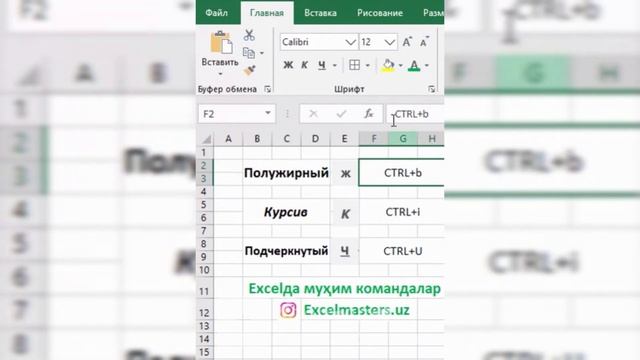Image resolution: width=640 pixels, height=360 pixels.
Task: Toggle italic with the К button
Action: pos(304,65)
